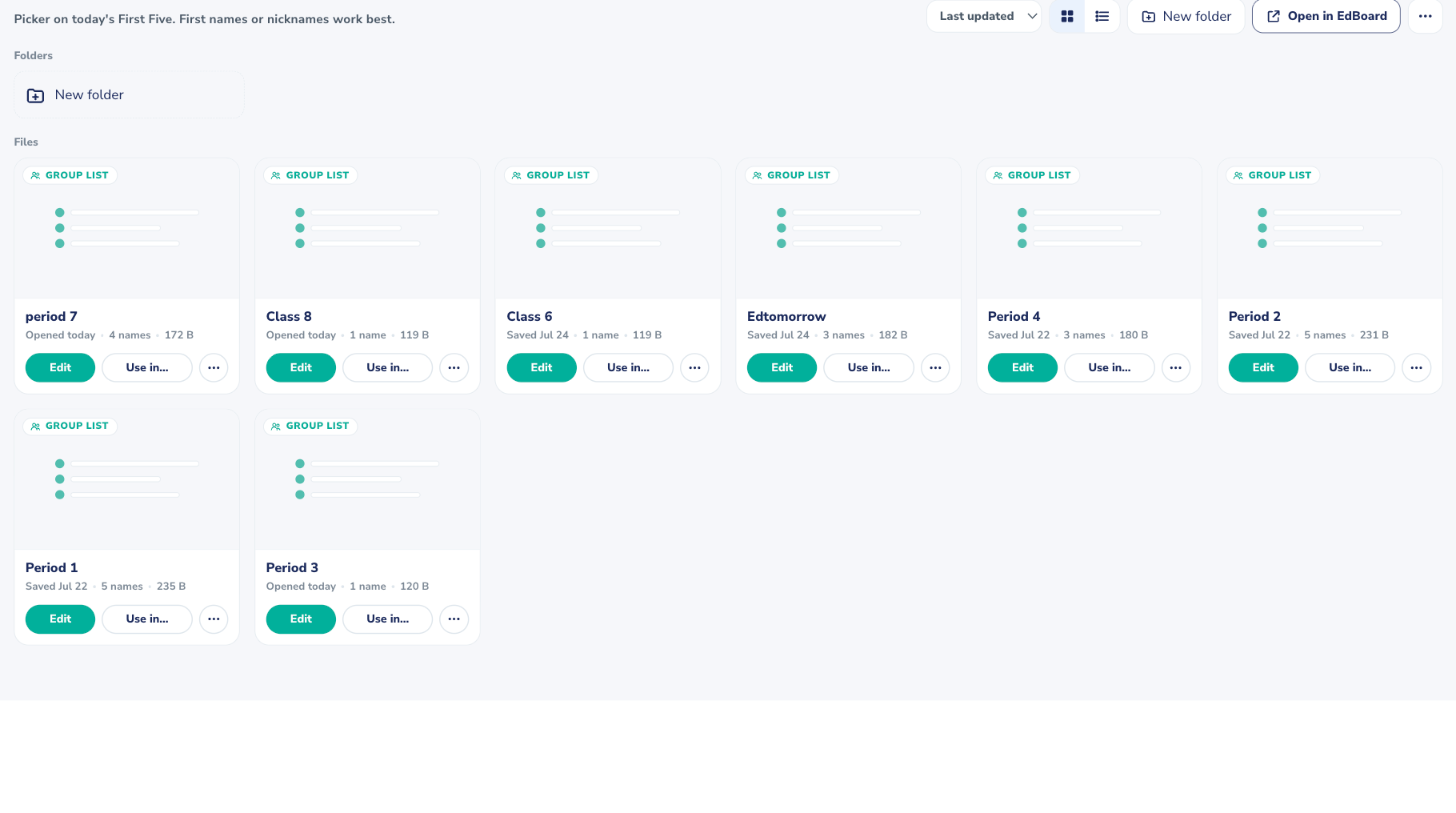Open Use in menu for Period 4
This screenshot has width=1456, height=813.
tap(1110, 368)
